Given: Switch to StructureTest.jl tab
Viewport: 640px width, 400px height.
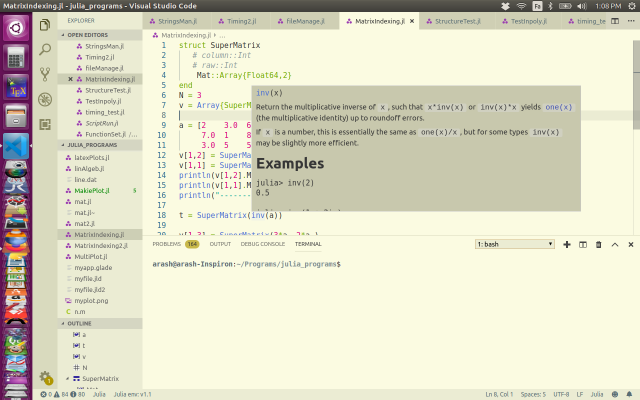Looking at the screenshot, I should point(457,21).
